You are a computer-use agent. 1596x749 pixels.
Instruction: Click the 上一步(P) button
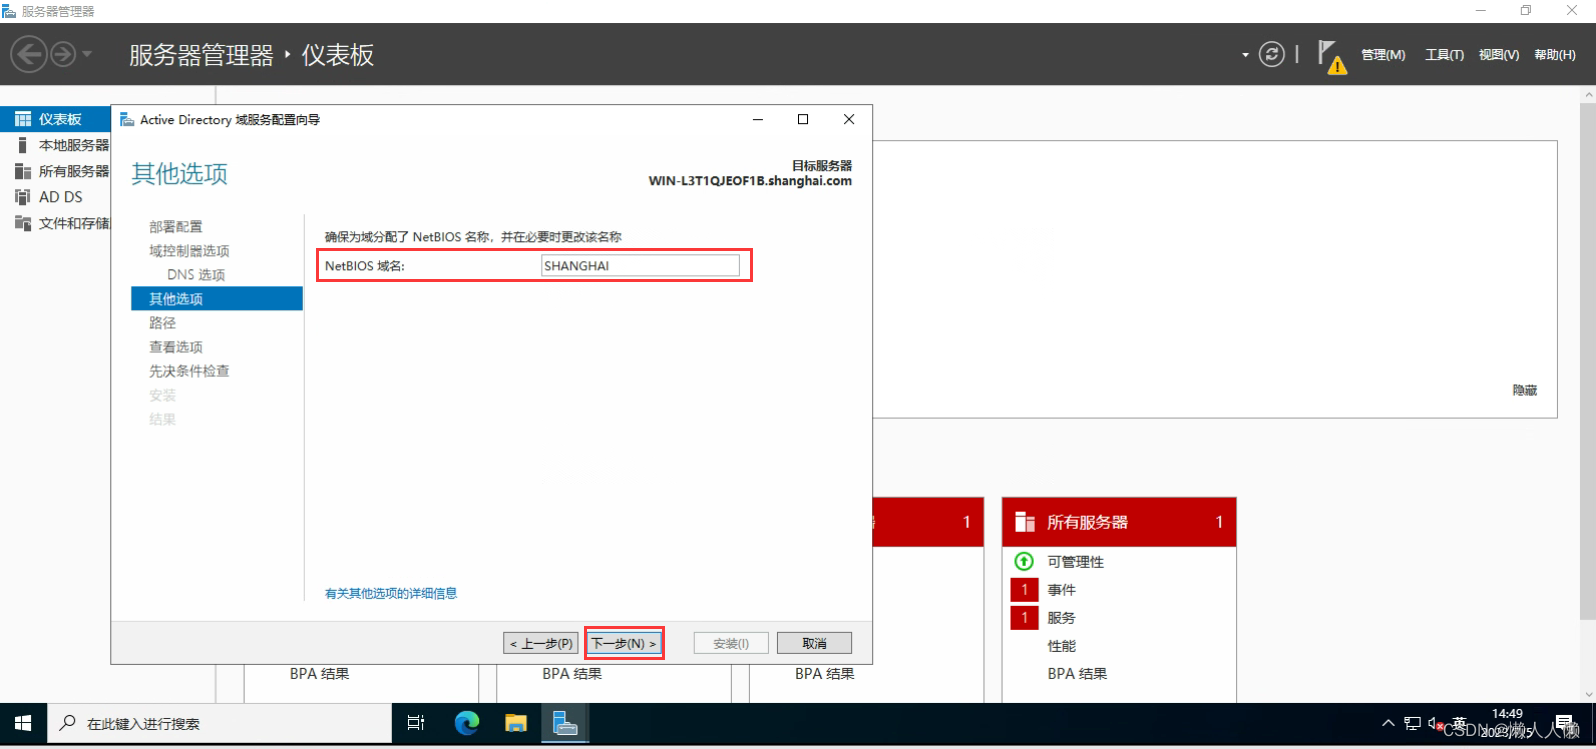pyautogui.click(x=541, y=643)
